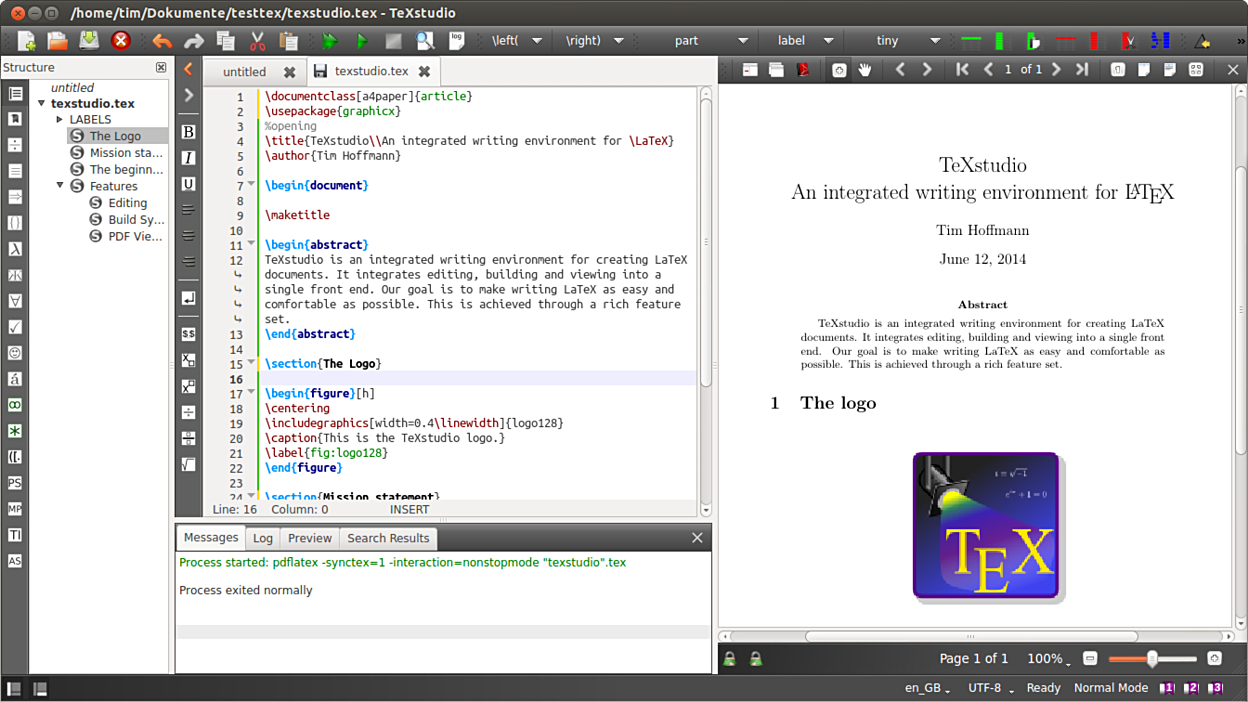The width and height of the screenshot is (1248, 702).
Task: Click the Compile single green arrow icon
Action: pos(362,41)
